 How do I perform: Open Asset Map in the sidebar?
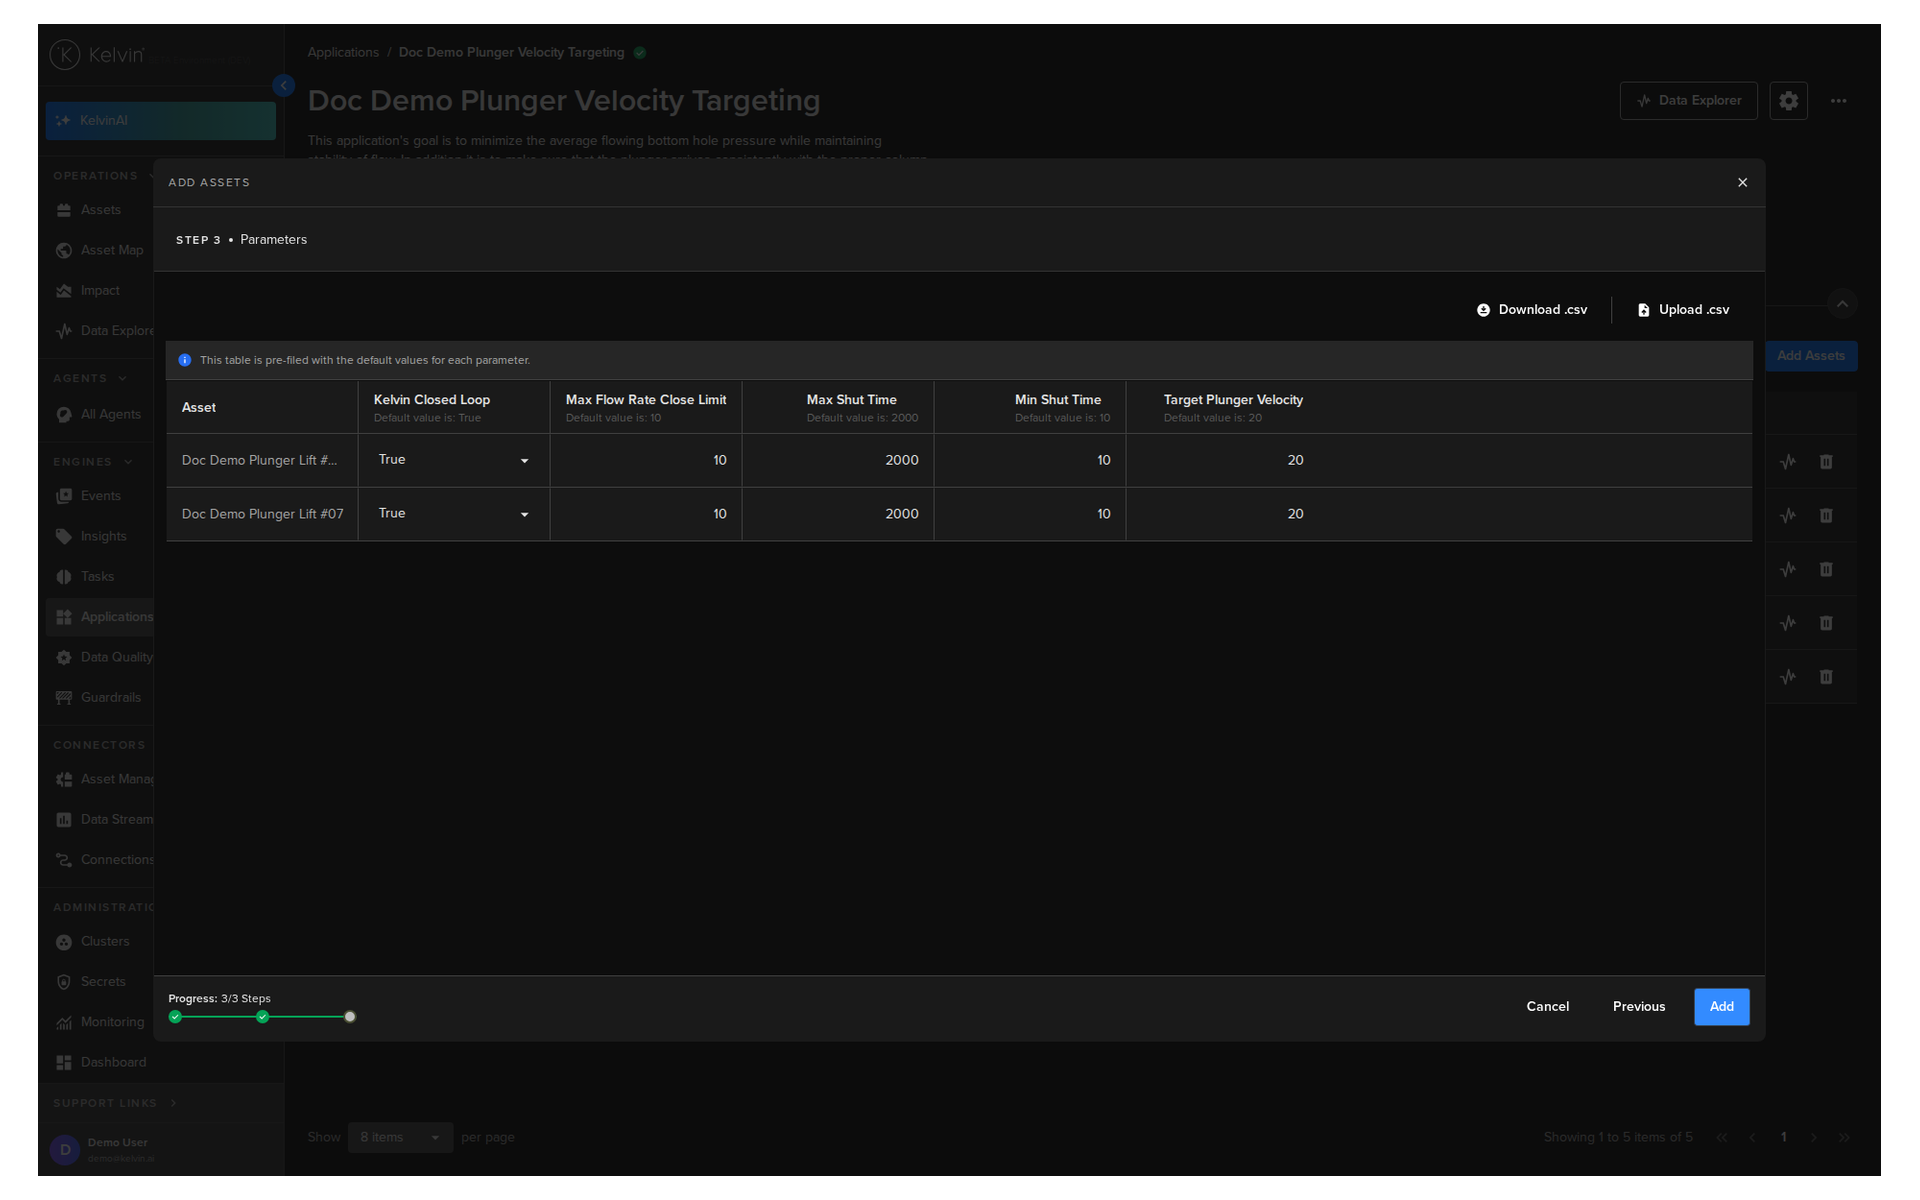click(x=100, y=250)
